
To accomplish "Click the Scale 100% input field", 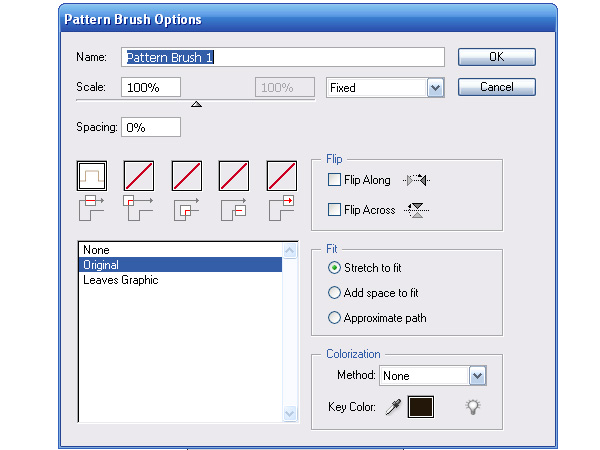I will pyautogui.click(x=151, y=87).
